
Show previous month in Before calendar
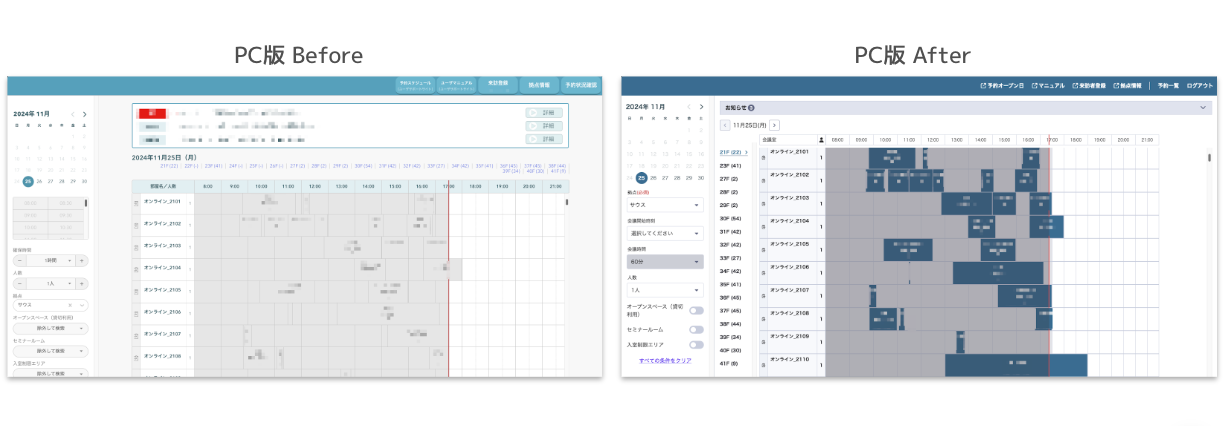pos(73,114)
